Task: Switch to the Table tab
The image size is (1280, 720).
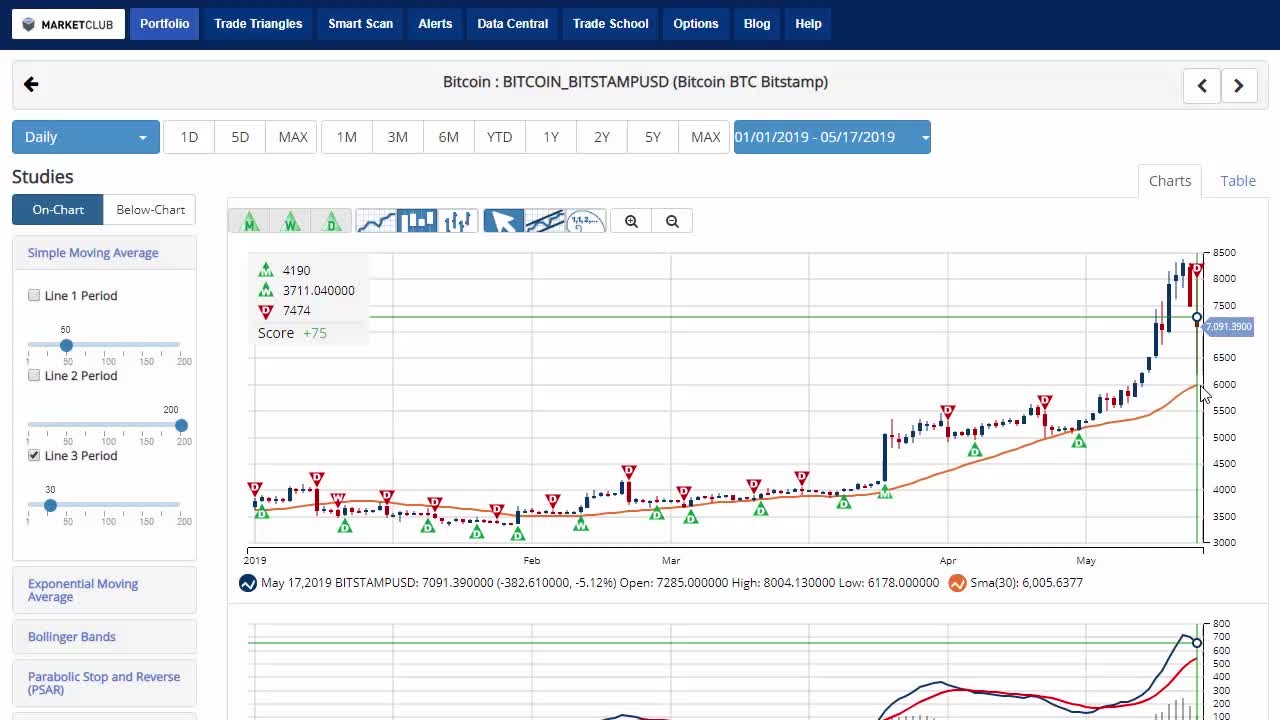Action: click(1238, 181)
